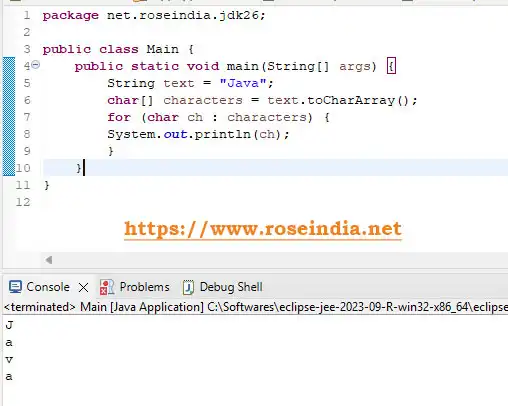Click line number 5 in the gutter
508x406 pixels.
tap(27, 83)
